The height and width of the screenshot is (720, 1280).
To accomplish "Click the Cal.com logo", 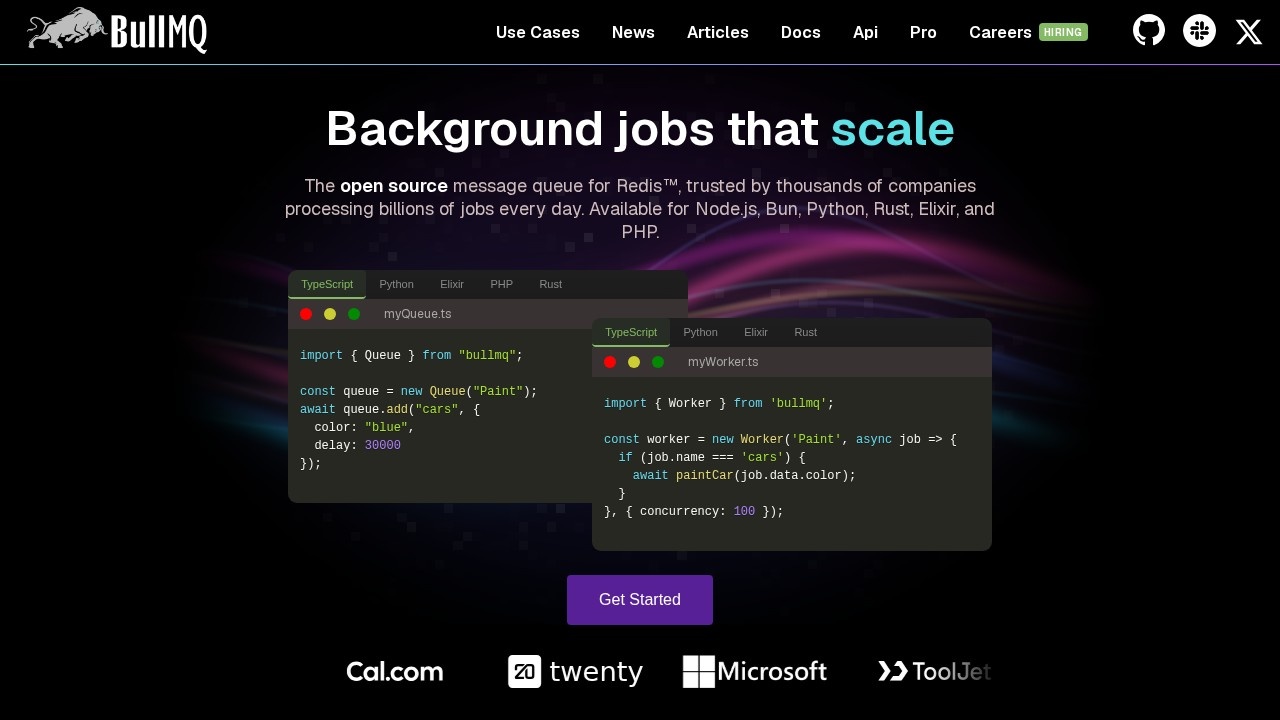I will point(395,672).
